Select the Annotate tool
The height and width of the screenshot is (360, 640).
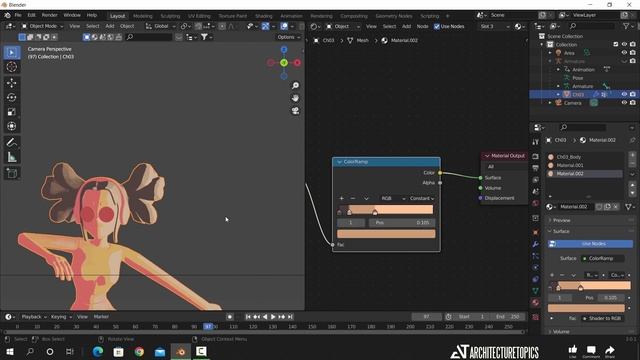click(11, 142)
